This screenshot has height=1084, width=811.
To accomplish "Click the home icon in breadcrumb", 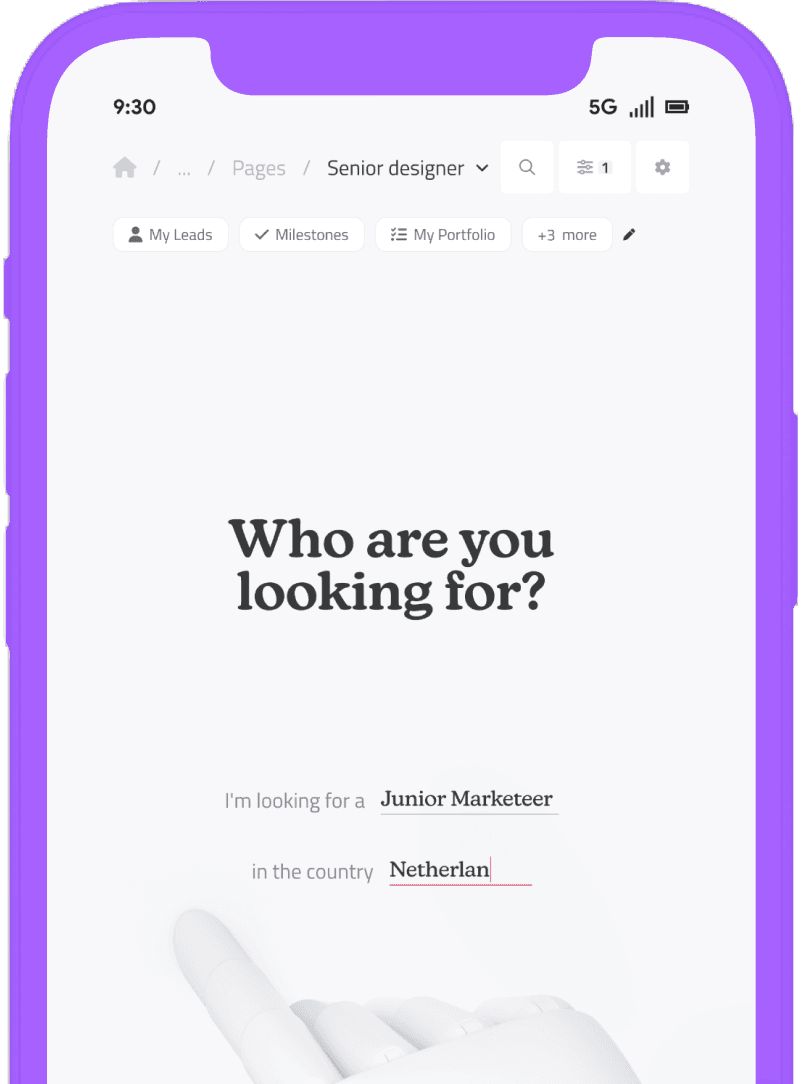I will coord(125,168).
